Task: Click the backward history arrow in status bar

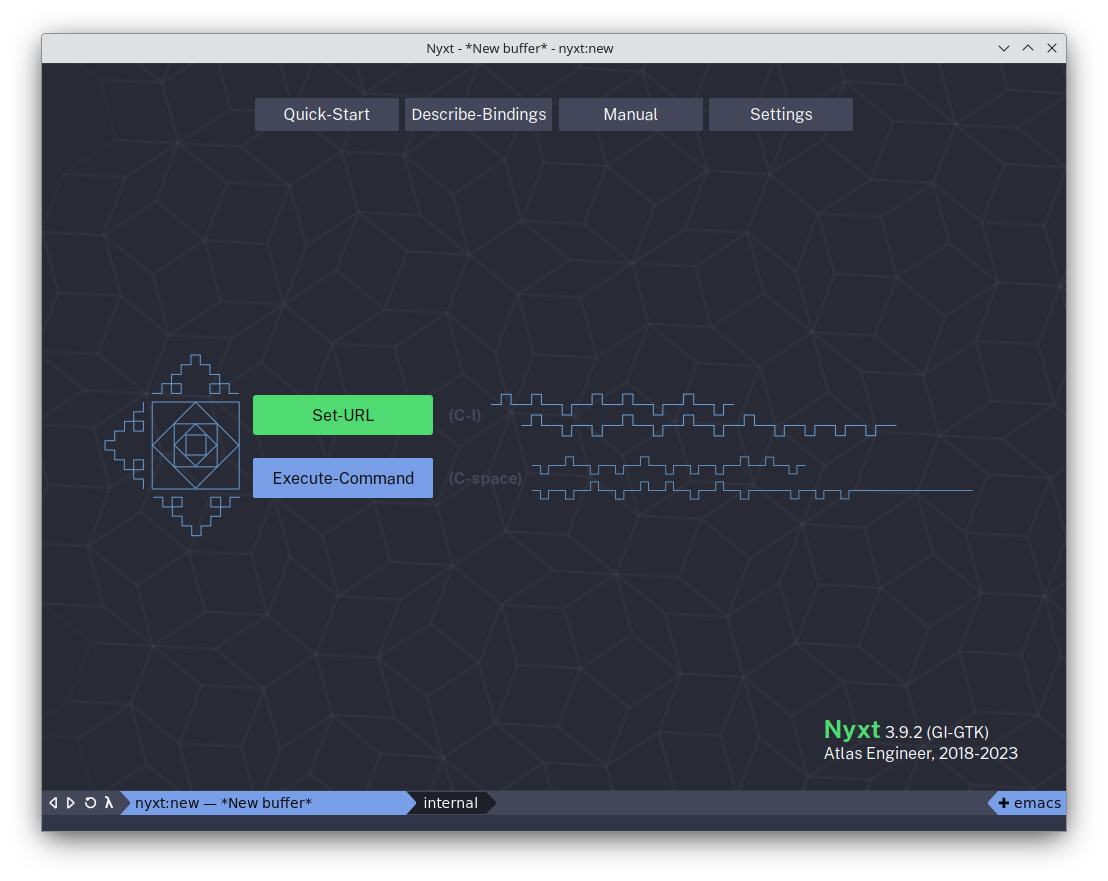Action: pos(53,803)
